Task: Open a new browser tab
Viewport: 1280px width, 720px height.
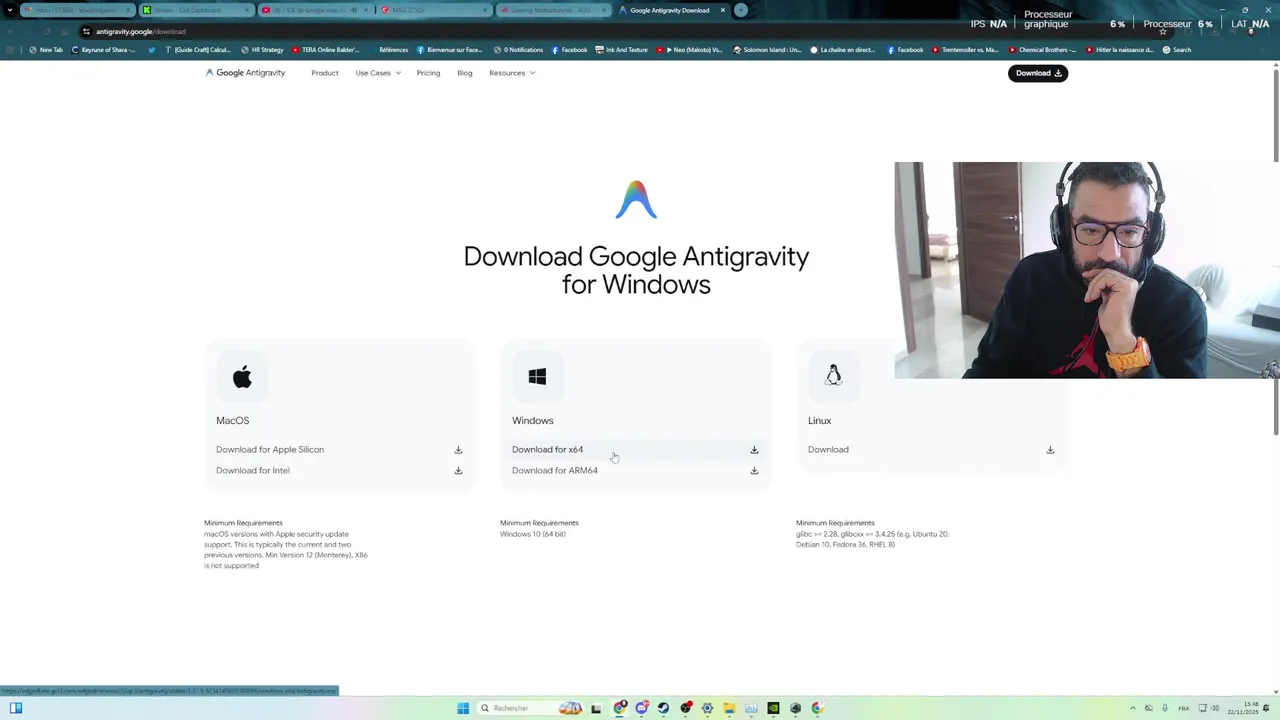Action: pos(741,10)
